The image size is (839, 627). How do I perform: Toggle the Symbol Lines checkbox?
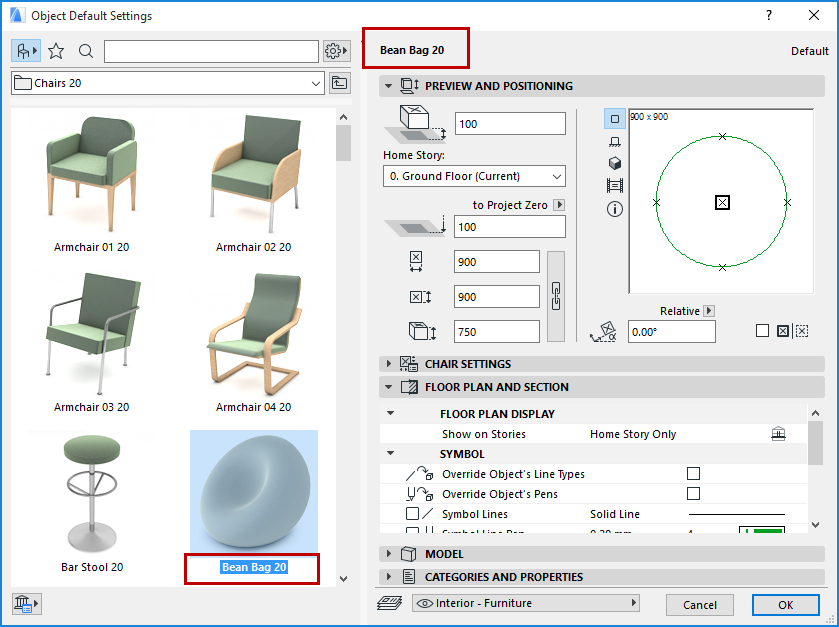412,514
